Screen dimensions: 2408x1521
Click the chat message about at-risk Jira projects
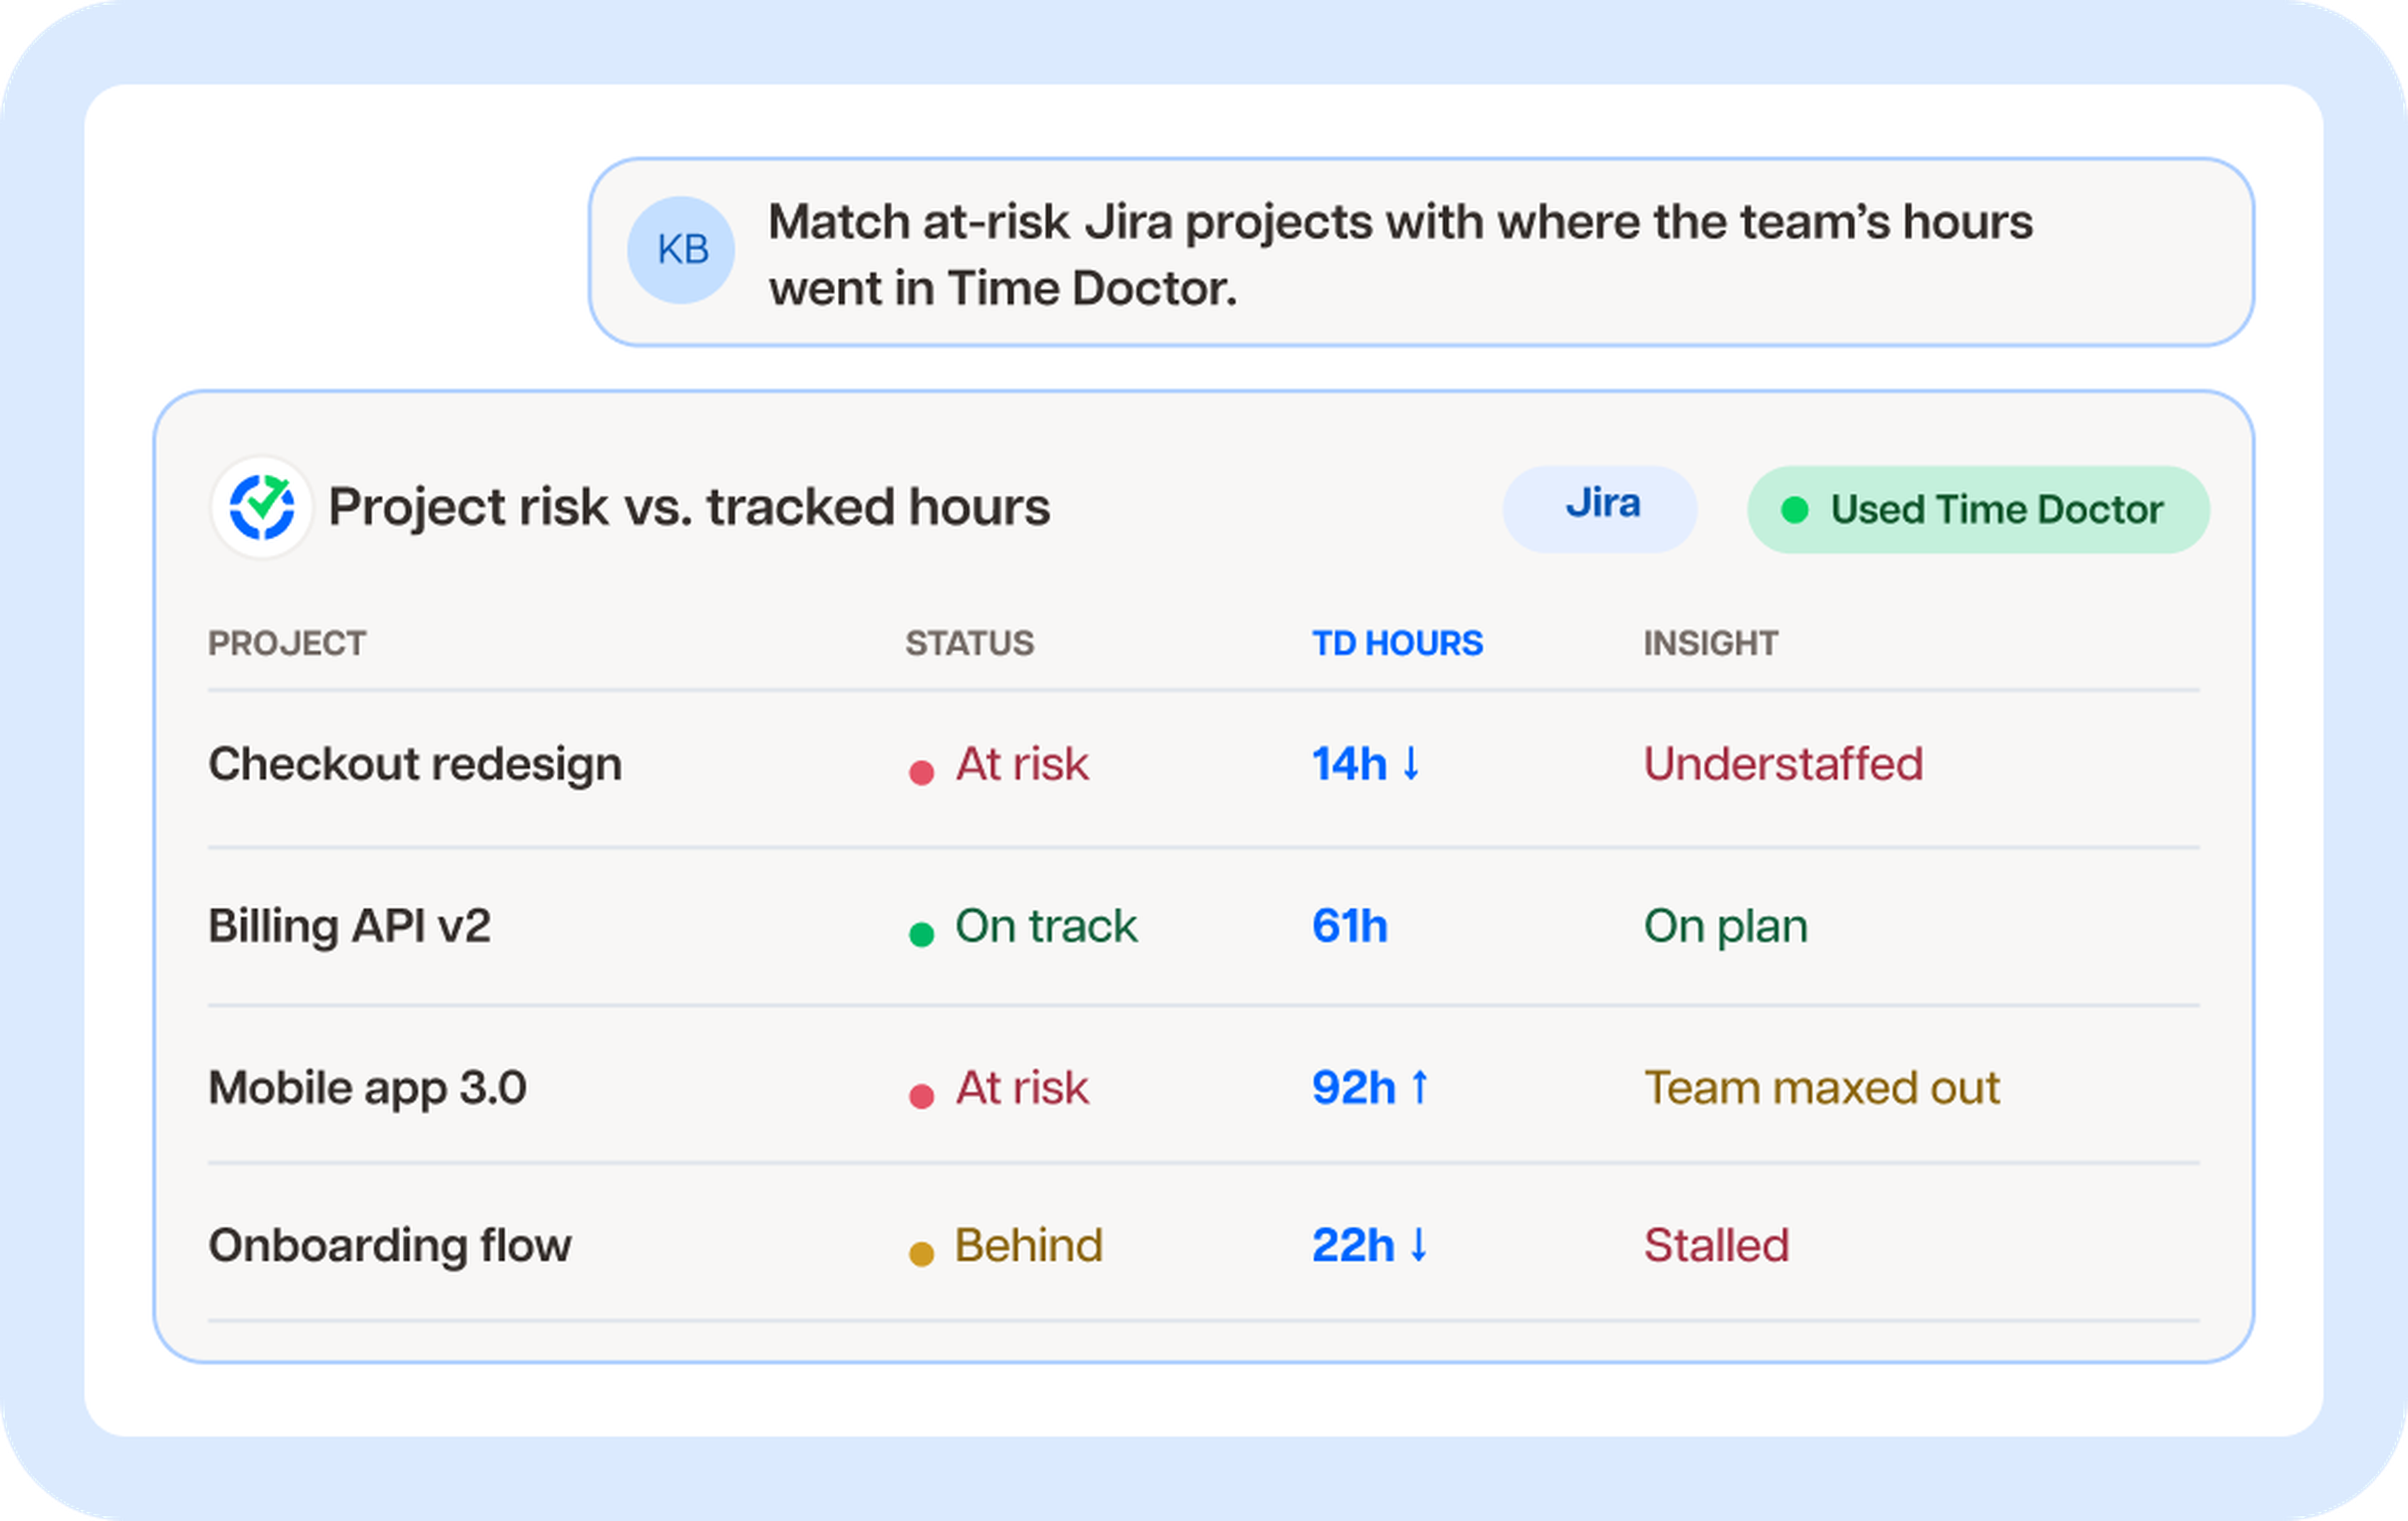pyautogui.click(x=1421, y=252)
